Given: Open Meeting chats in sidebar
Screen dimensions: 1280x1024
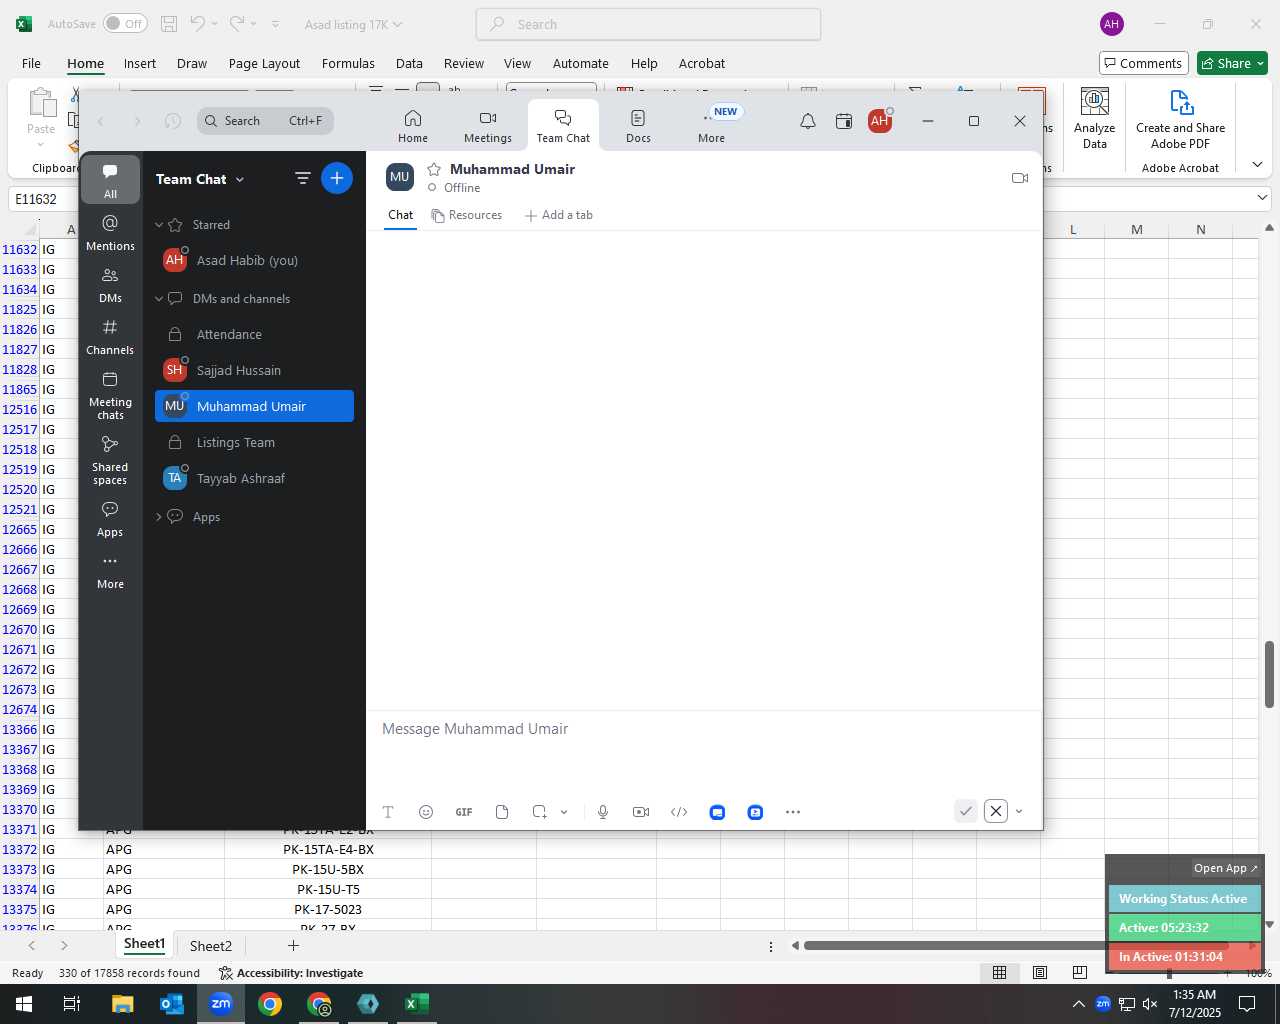Looking at the screenshot, I should [x=110, y=394].
